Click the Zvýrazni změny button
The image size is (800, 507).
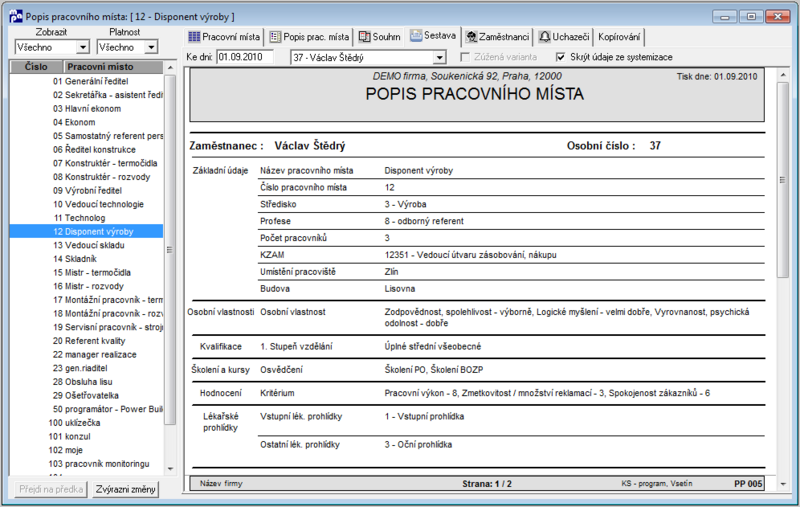tap(126, 490)
